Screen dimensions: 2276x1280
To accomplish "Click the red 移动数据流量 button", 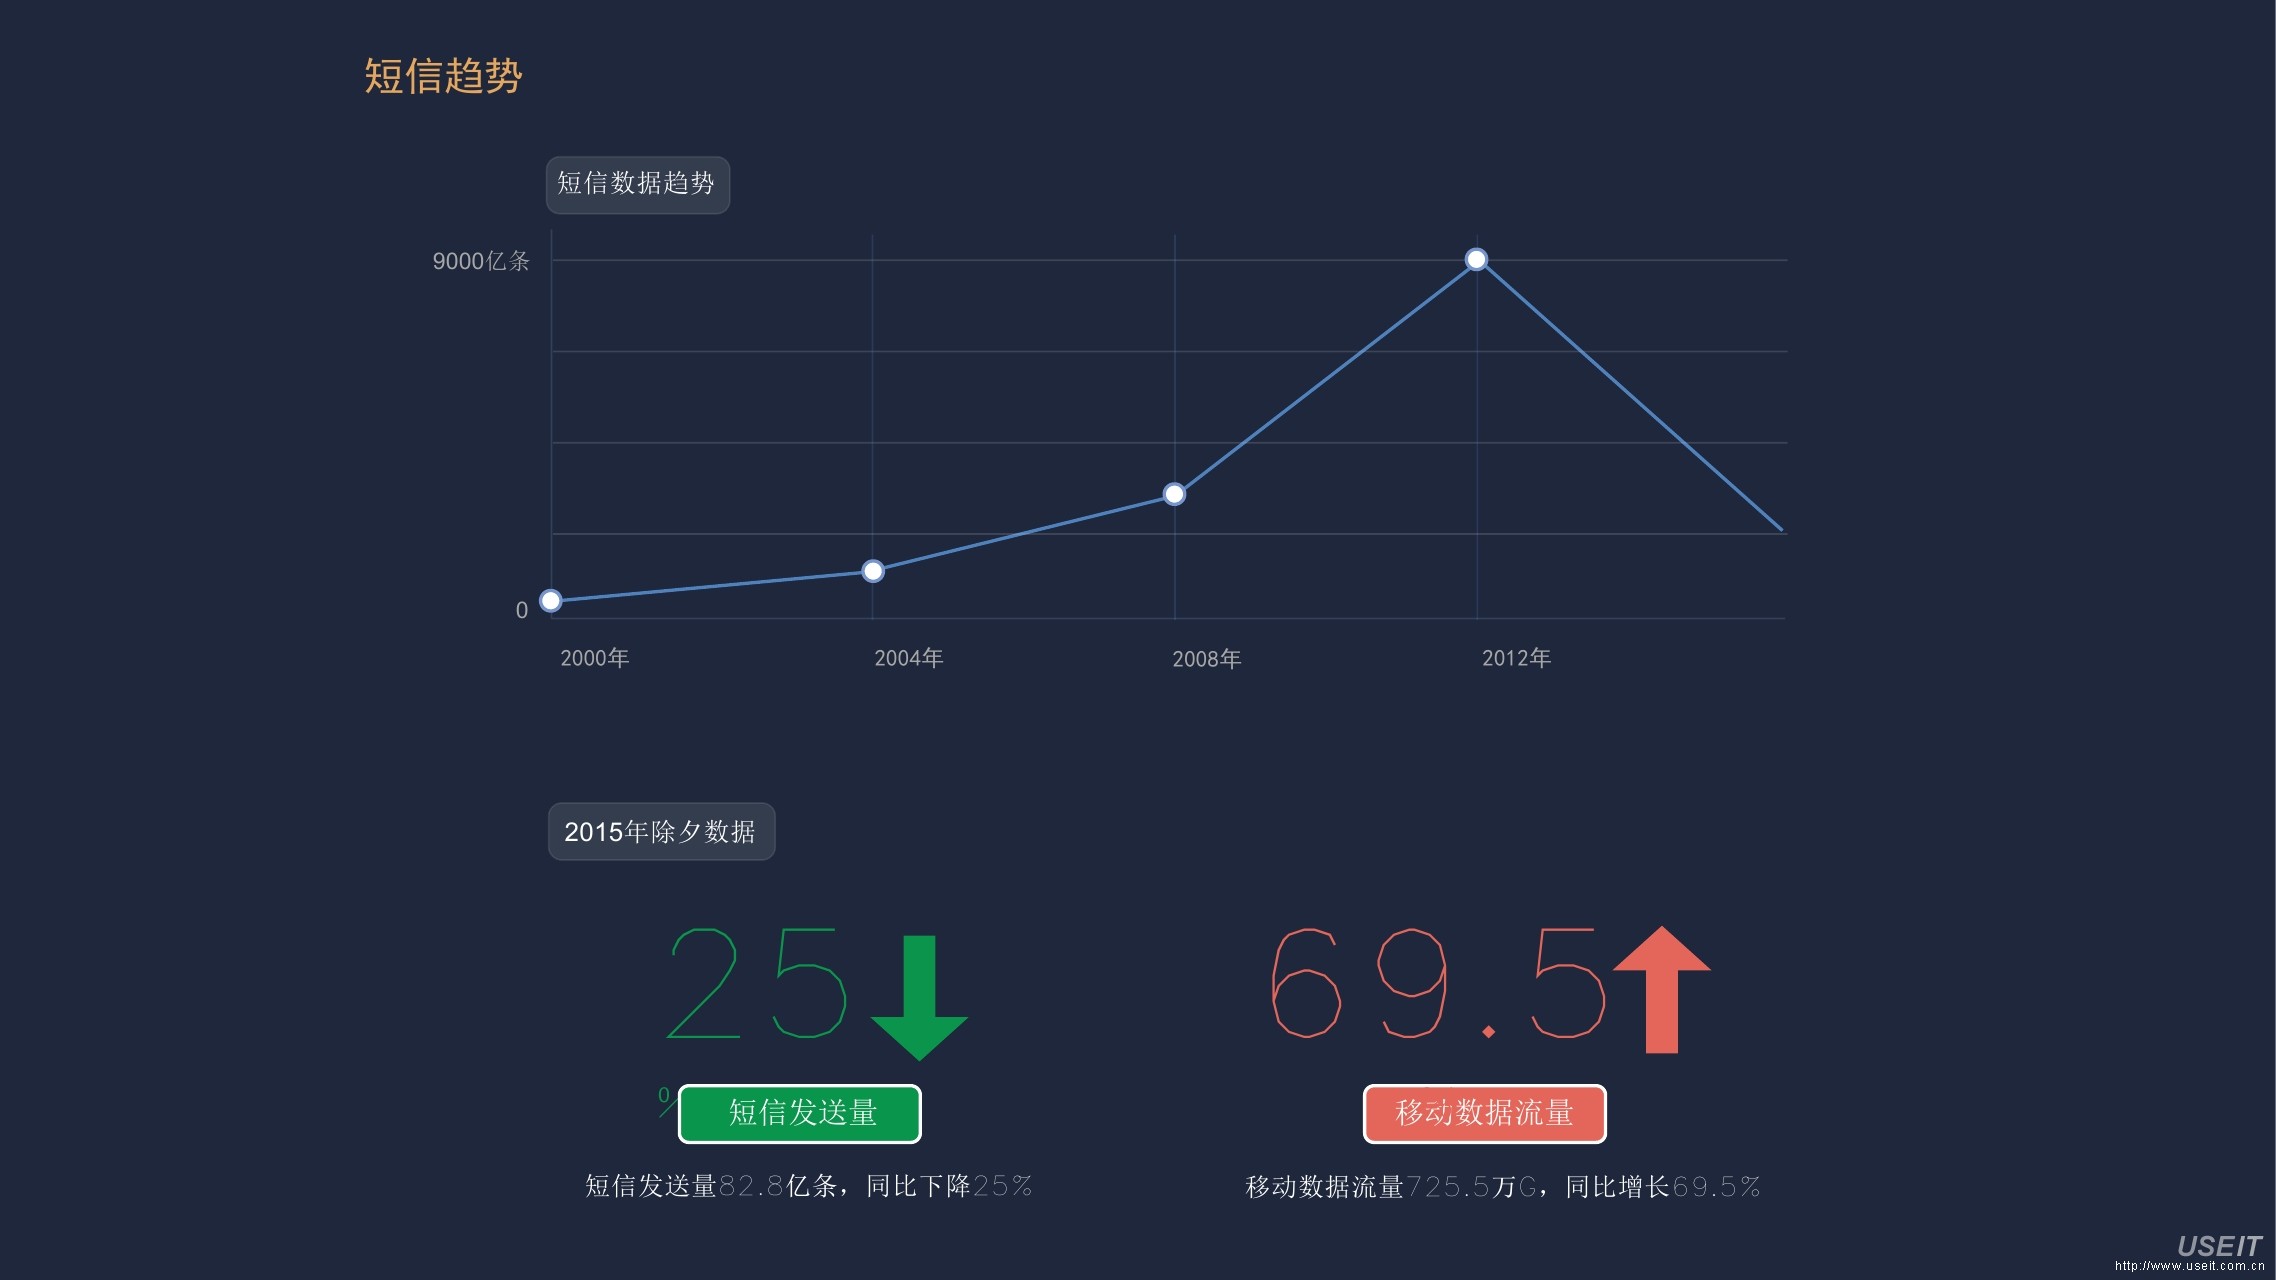I will pos(1484,1113).
